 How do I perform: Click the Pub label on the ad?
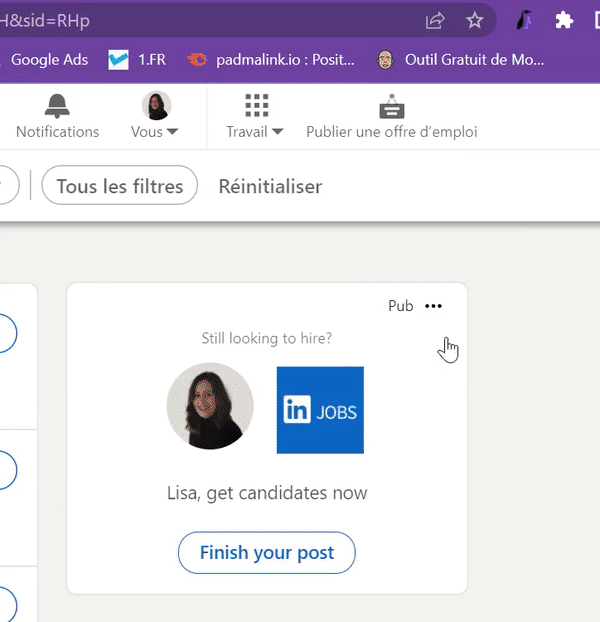click(x=401, y=306)
